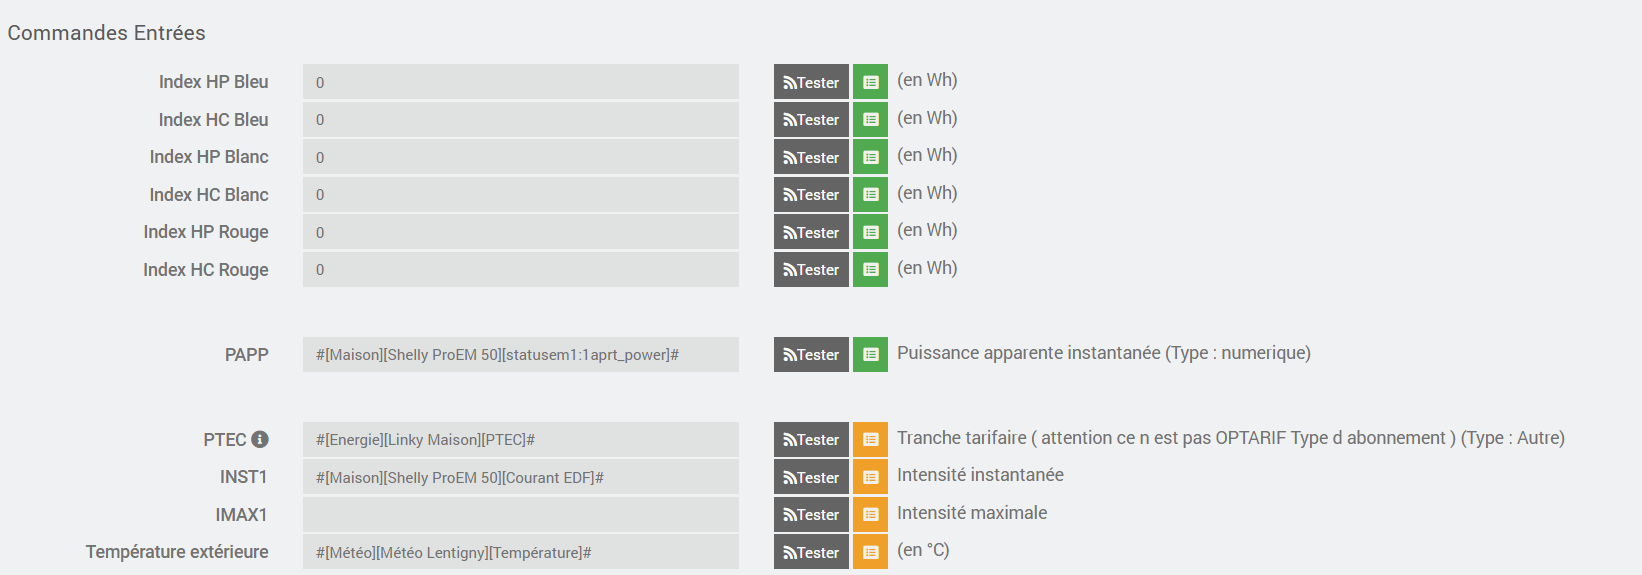
Task: Open orange command picker for IMAX1
Action: pos(870,514)
